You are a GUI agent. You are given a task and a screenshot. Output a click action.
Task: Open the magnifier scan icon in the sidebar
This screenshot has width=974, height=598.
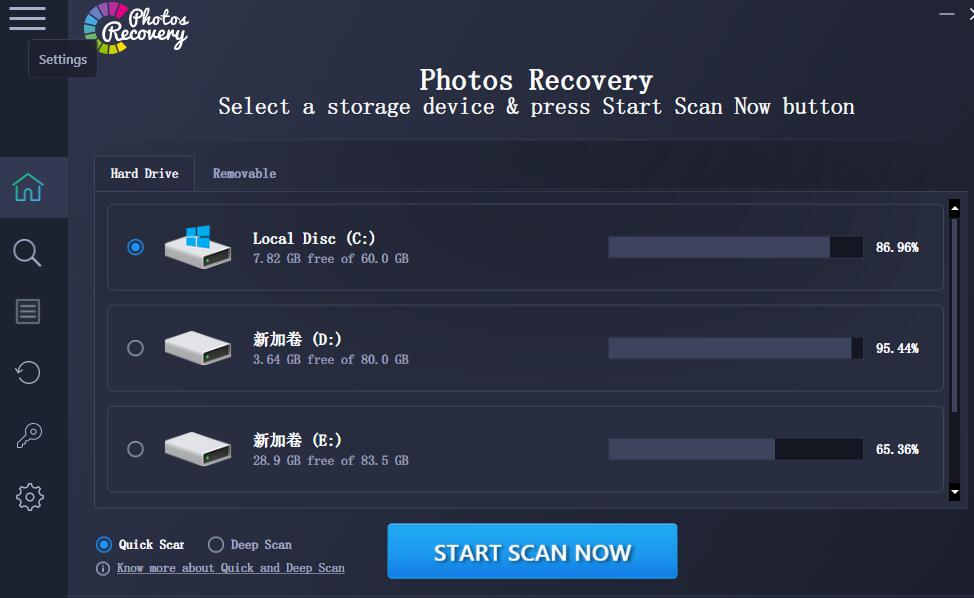click(27, 253)
